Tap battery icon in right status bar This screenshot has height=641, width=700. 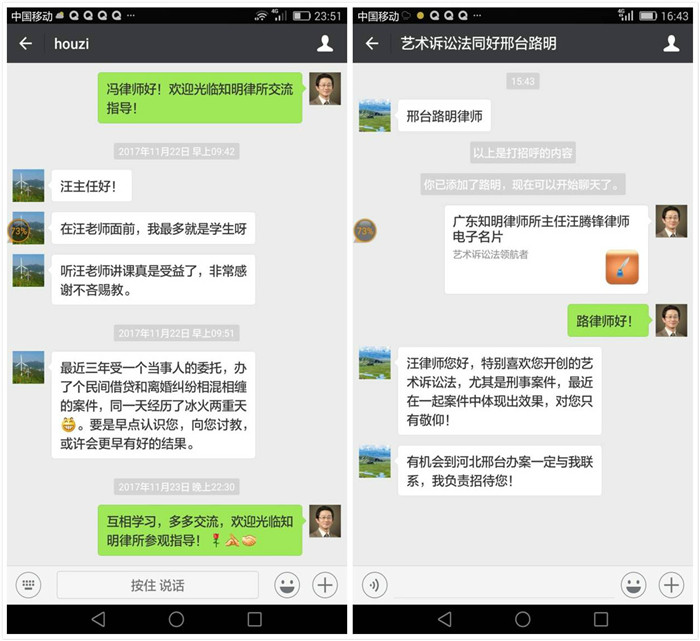[x=648, y=16]
